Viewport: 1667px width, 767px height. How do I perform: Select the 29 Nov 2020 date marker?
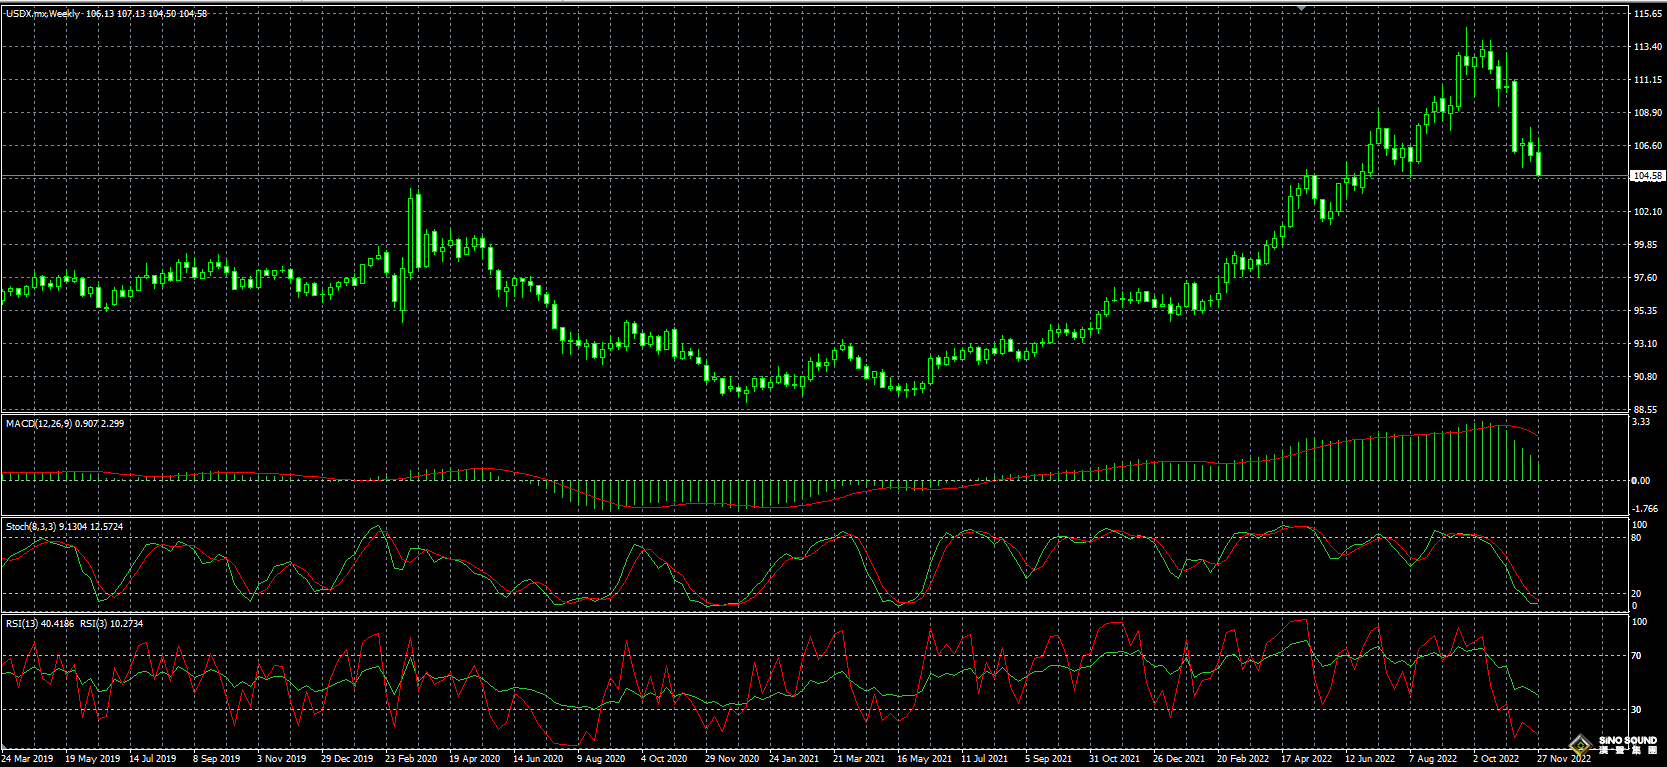pos(731,759)
